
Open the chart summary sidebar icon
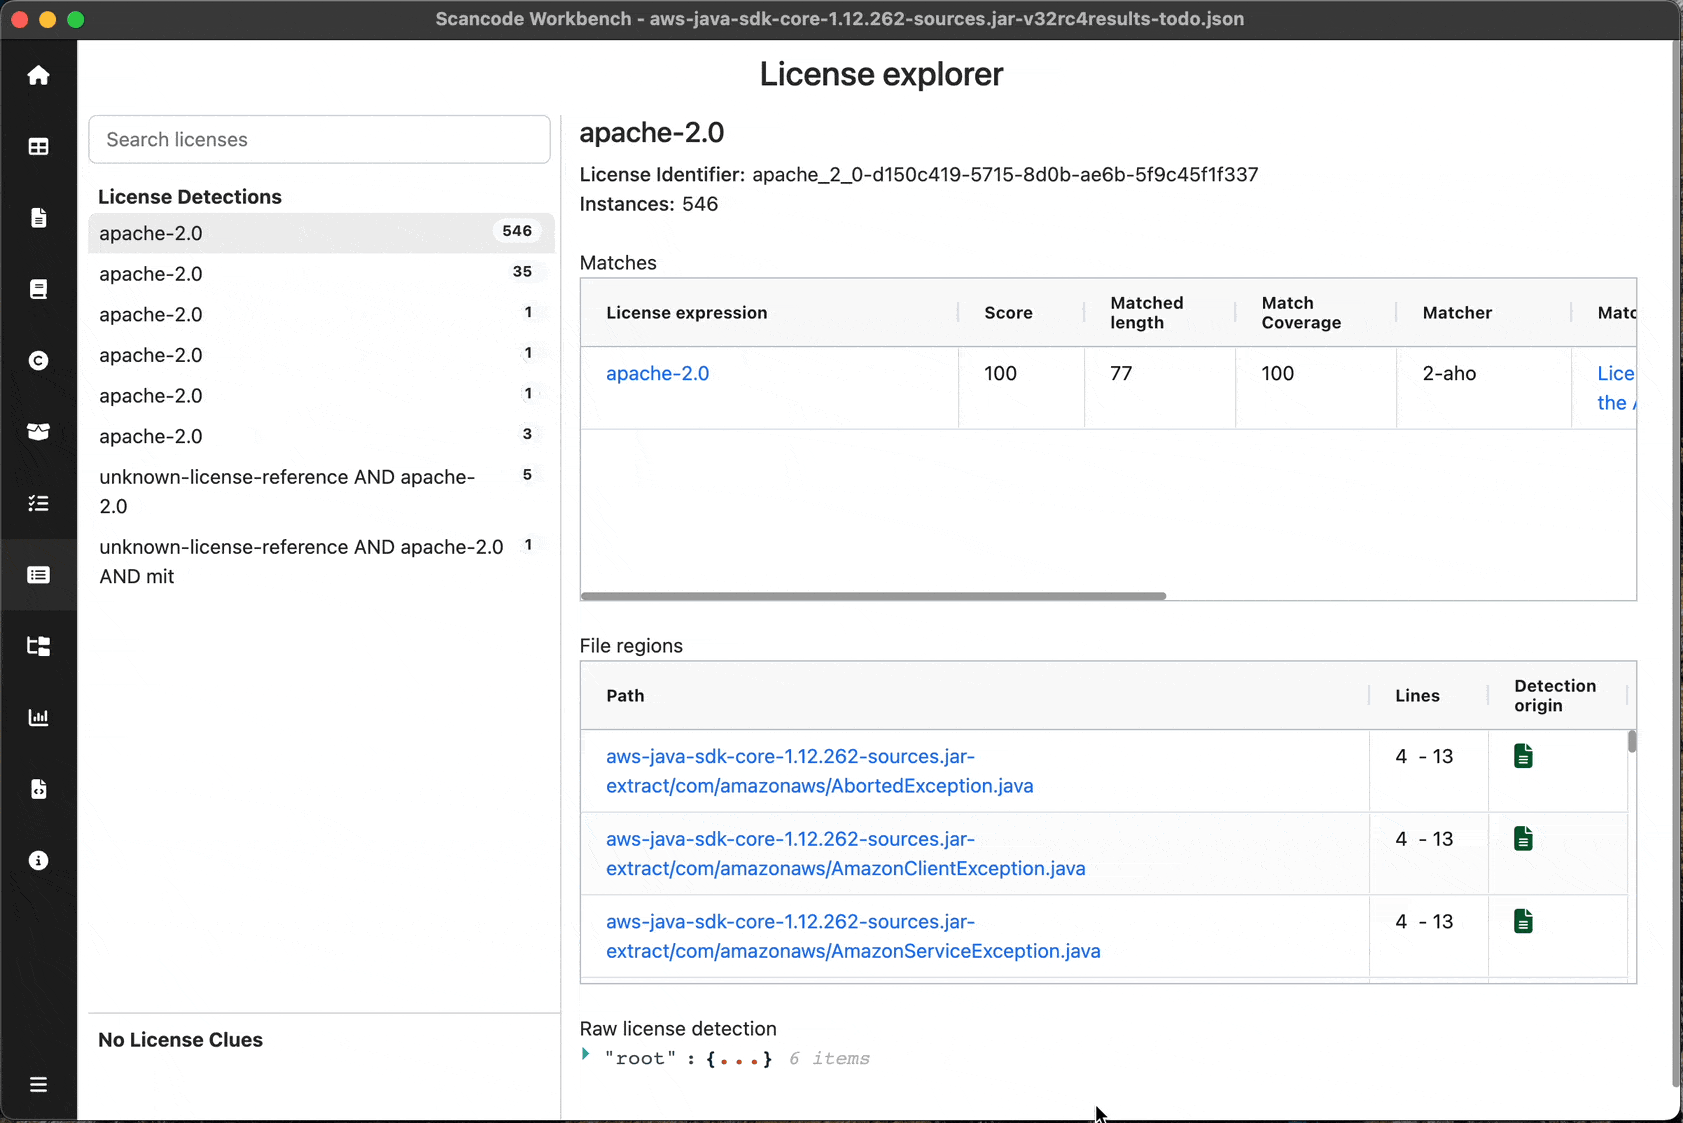[38, 717]
